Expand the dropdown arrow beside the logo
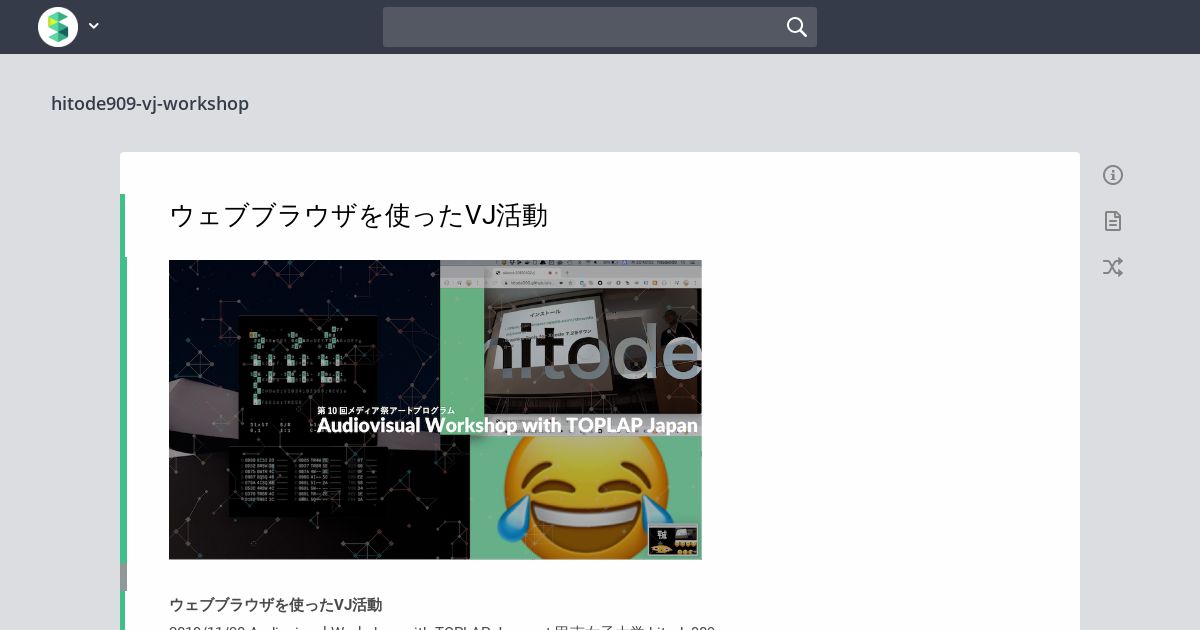 [x=94, y=27]
